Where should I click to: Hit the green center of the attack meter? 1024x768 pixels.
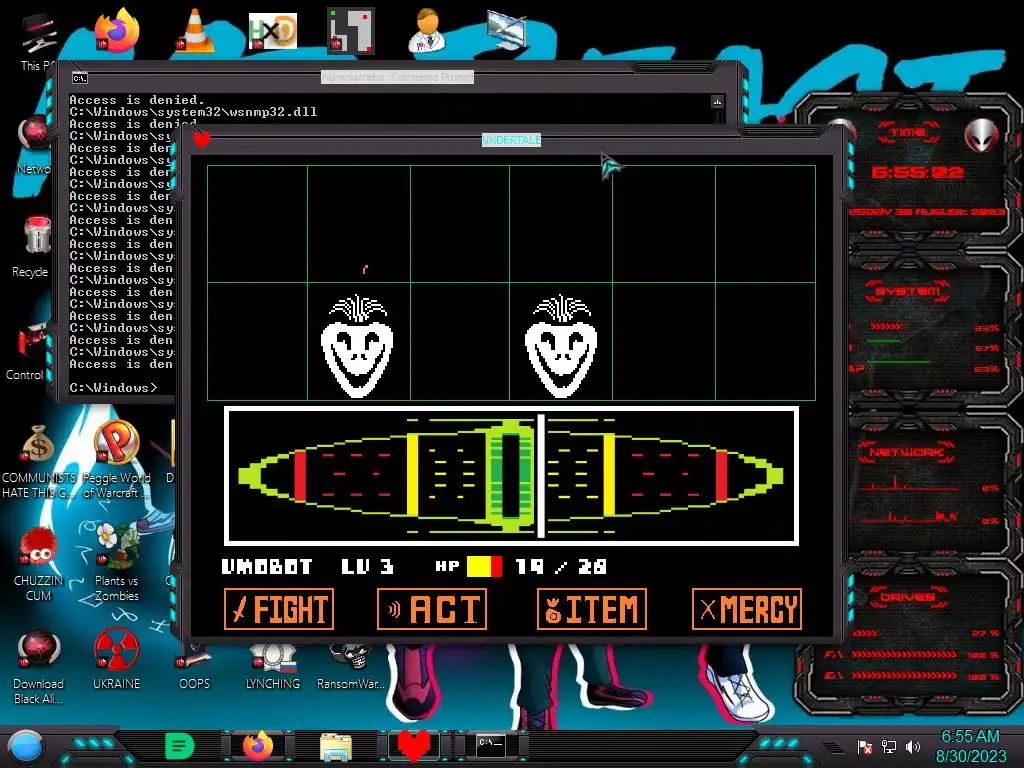point(511,475)
